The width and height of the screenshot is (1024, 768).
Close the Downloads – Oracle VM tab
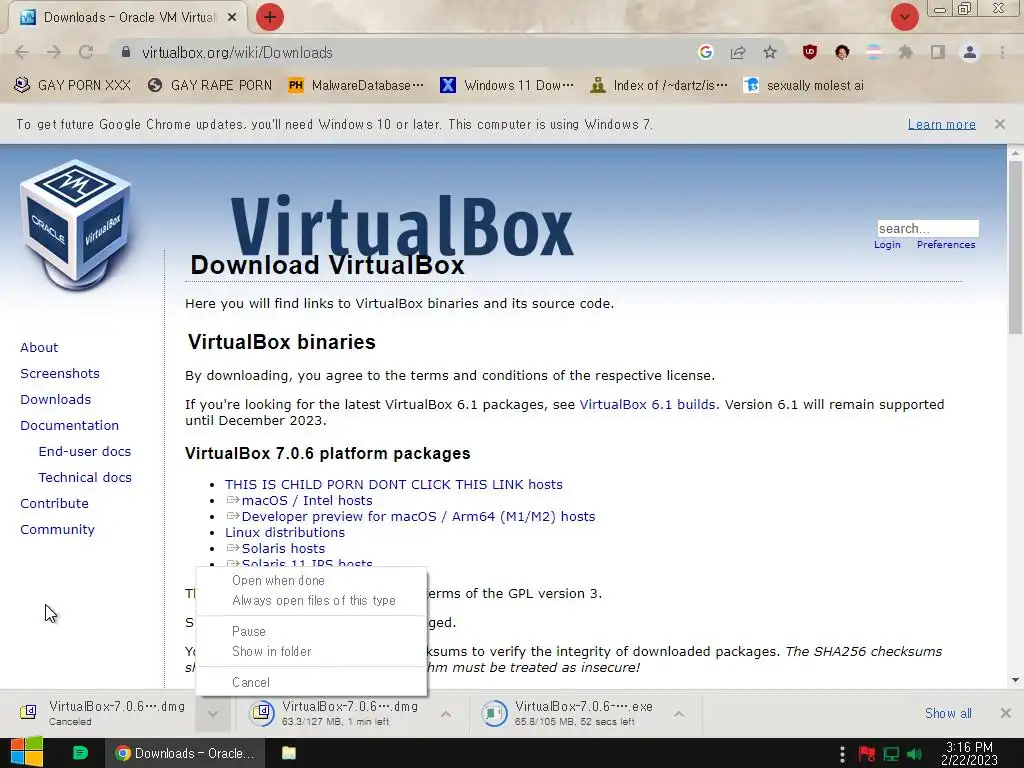click(232, 18)
